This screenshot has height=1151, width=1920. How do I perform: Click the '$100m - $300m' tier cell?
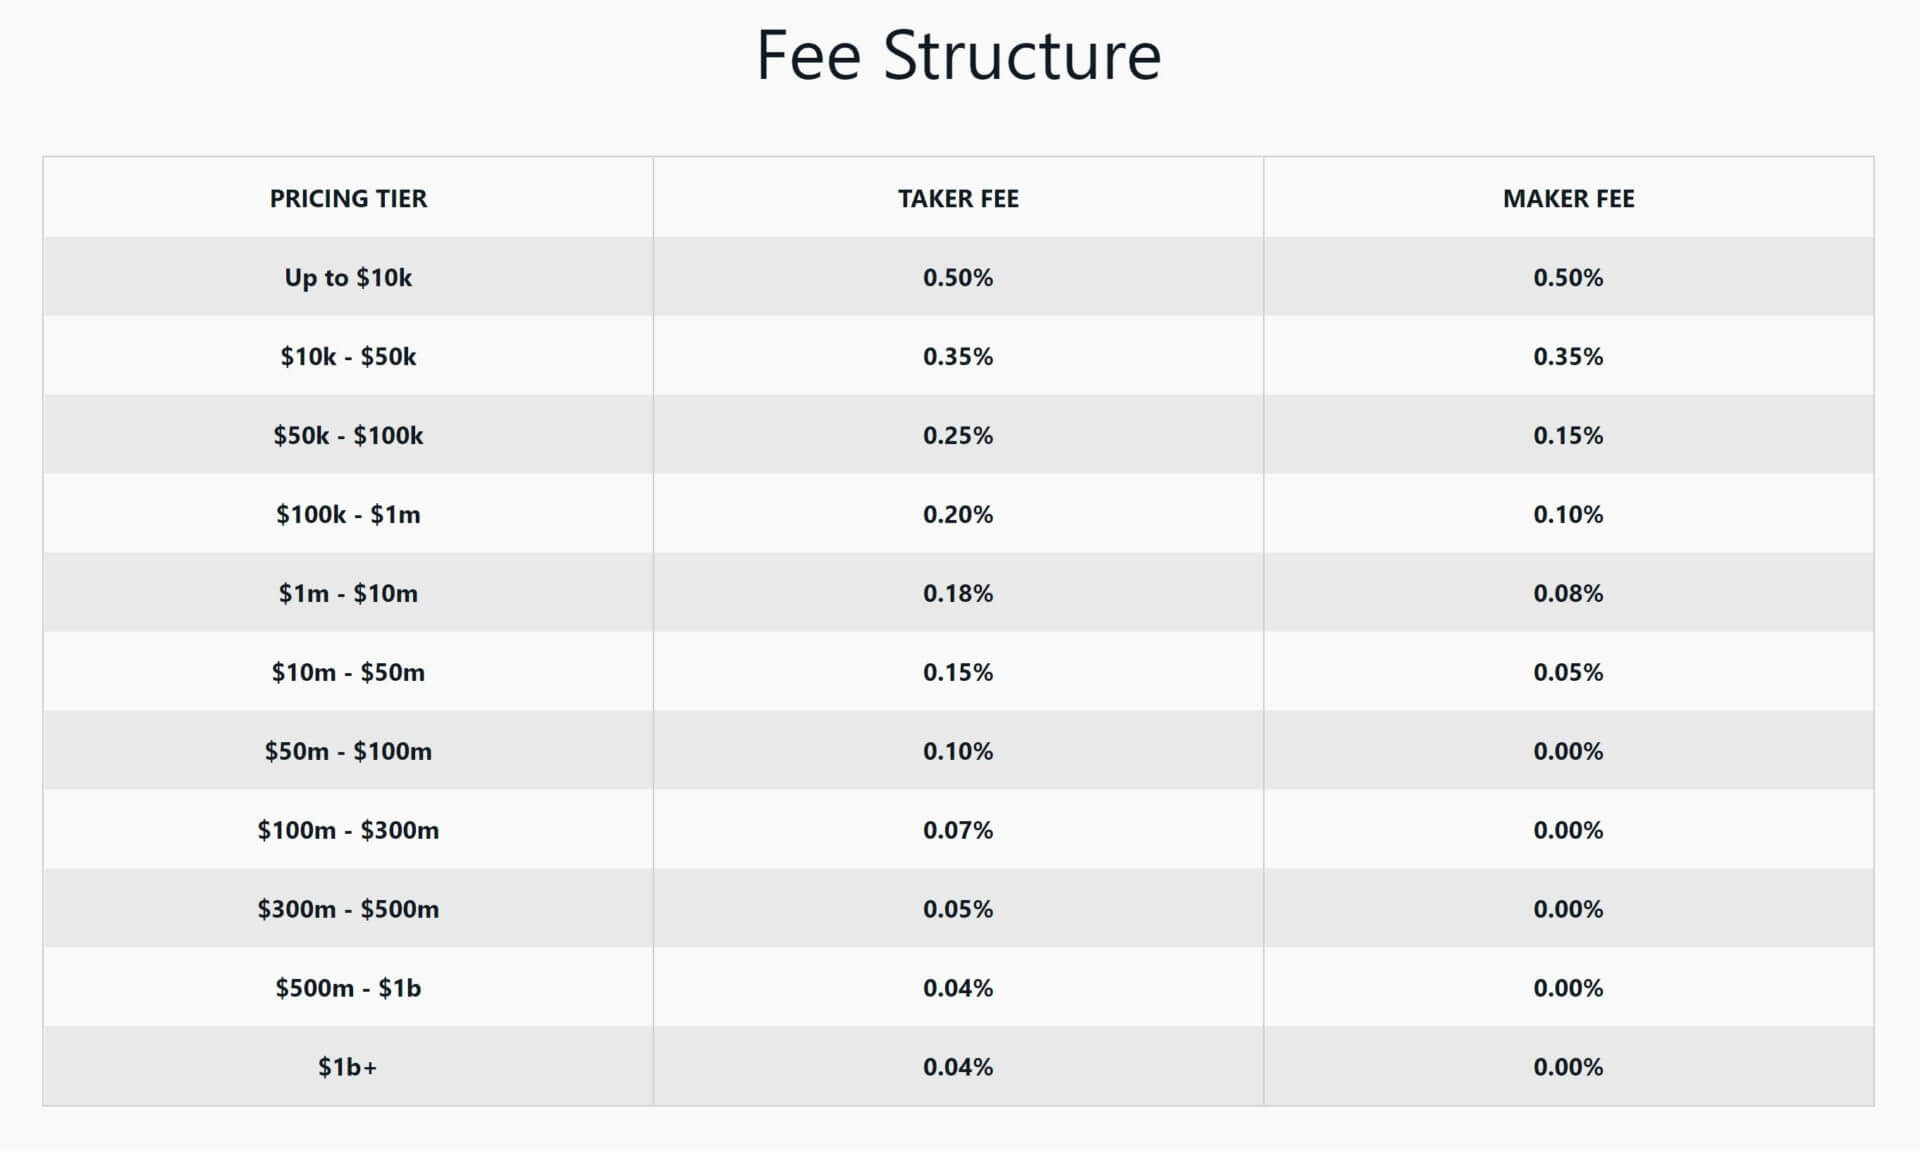tap(348, 830)
